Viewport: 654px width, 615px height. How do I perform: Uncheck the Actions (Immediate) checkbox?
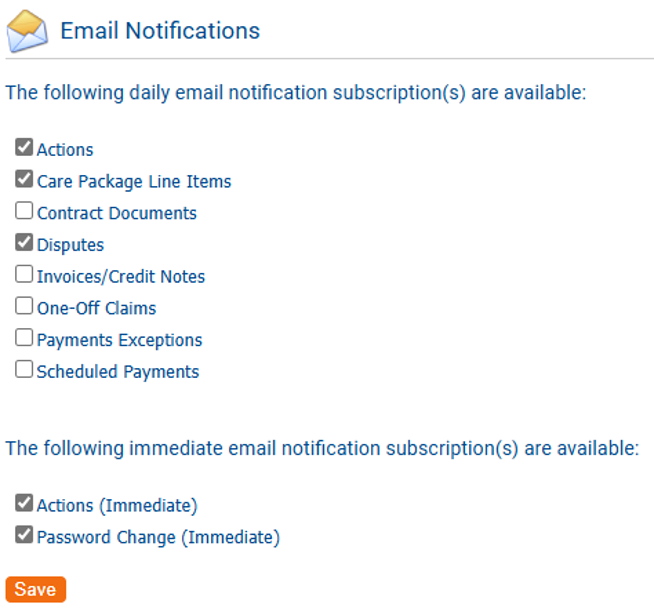(x=24, y=504)
